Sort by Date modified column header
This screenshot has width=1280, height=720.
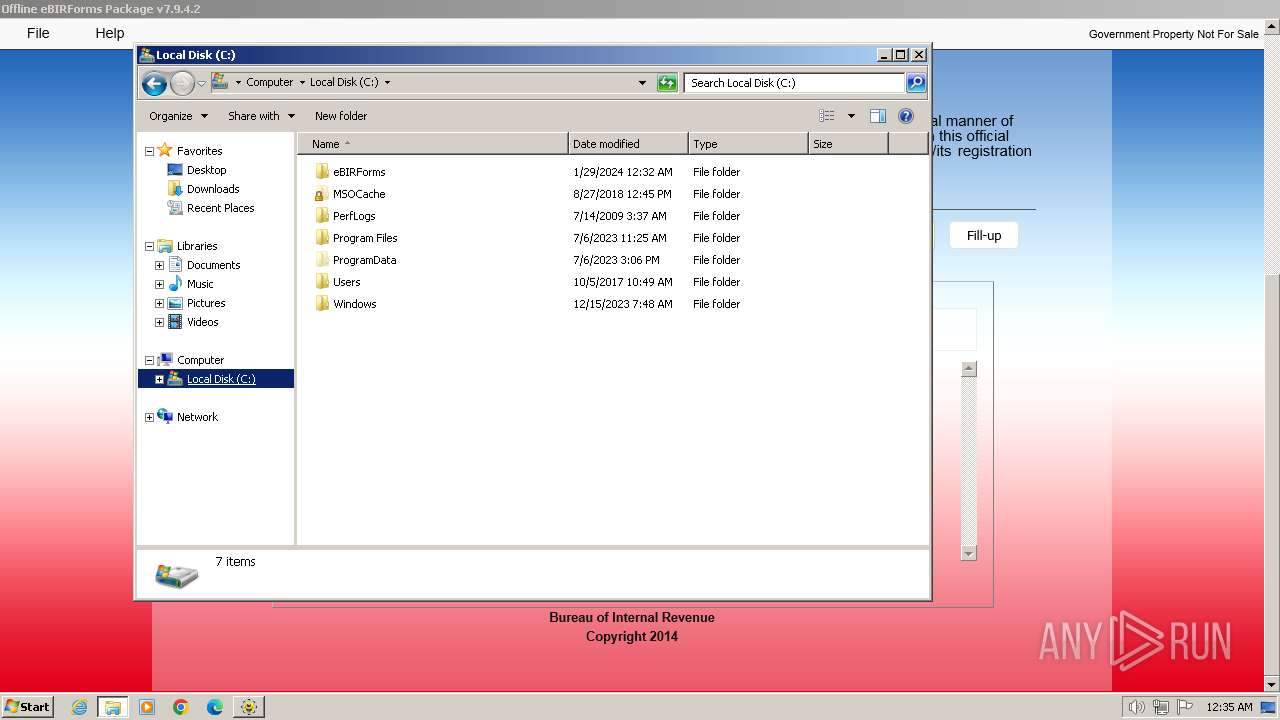(628, 144)
